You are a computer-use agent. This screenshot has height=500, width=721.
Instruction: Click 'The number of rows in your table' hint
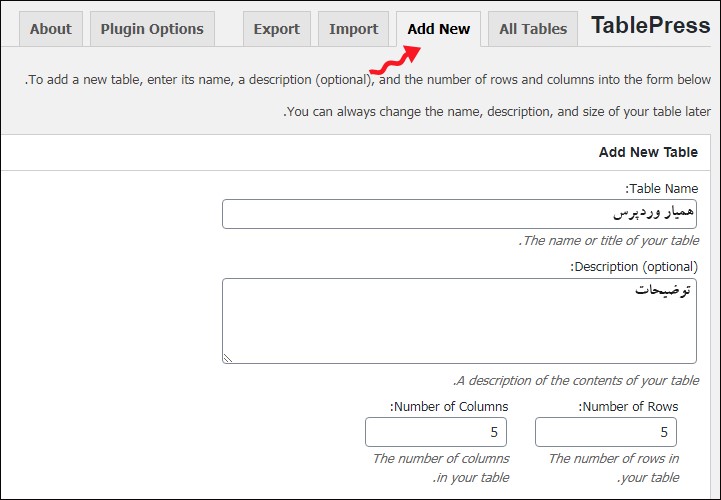point(614,468)
